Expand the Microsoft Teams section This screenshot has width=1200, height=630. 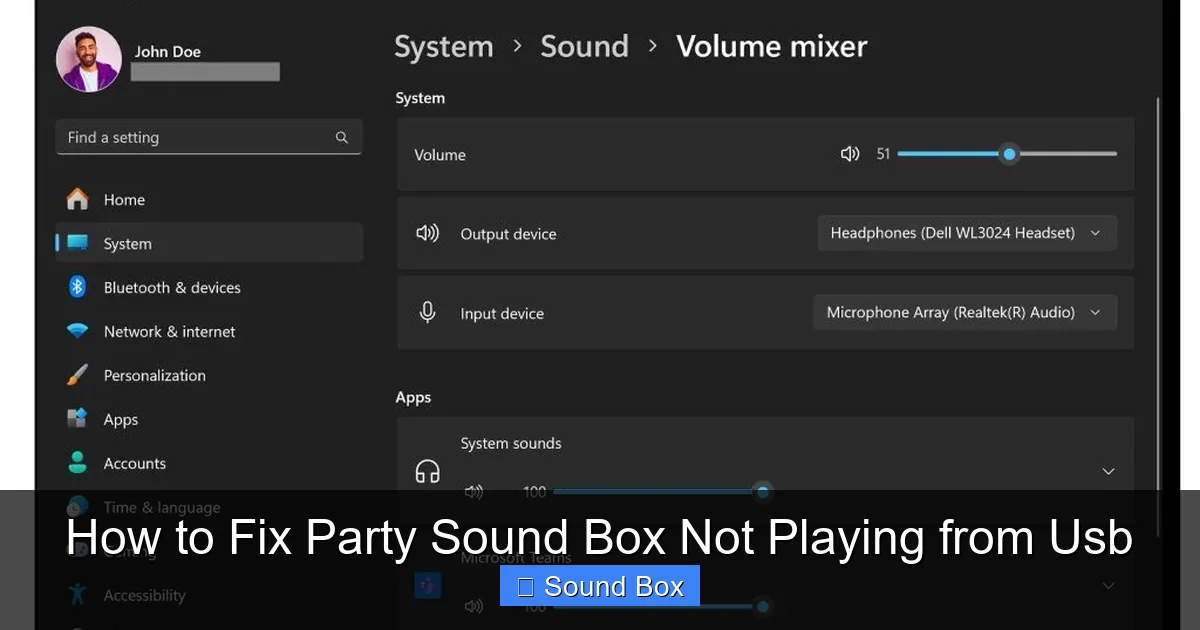coord(1108,584)
